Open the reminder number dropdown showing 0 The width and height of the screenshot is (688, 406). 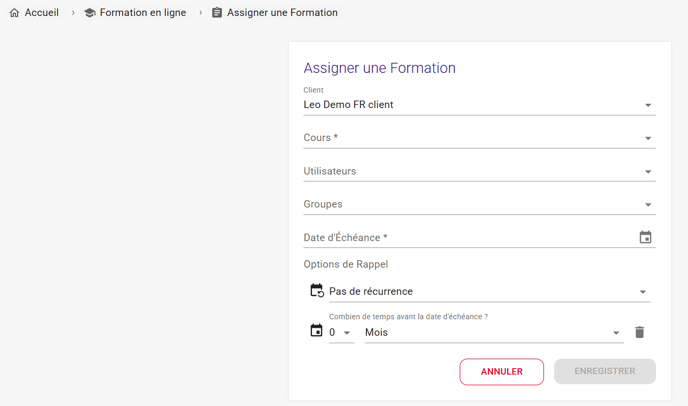(x=341, y=333)
